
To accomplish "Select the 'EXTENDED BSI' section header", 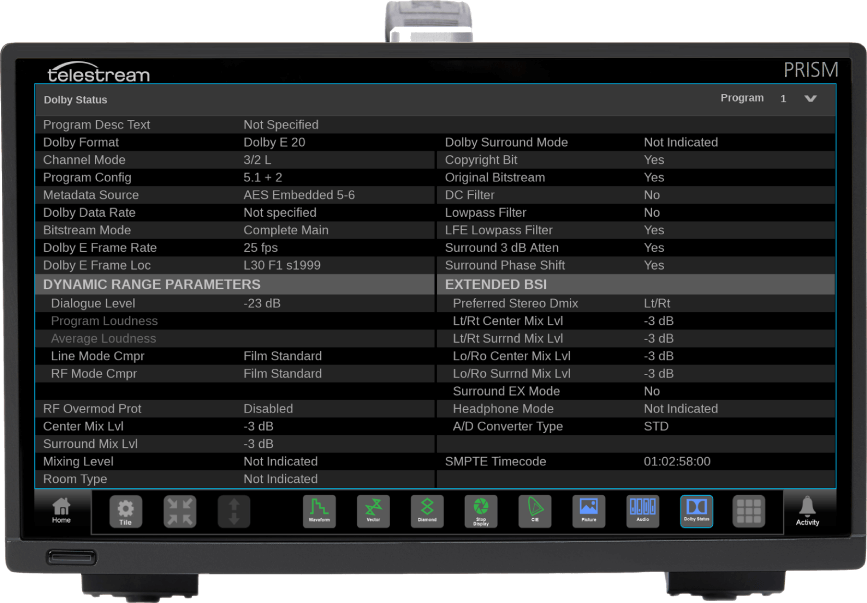I will (x=496, y=284).
